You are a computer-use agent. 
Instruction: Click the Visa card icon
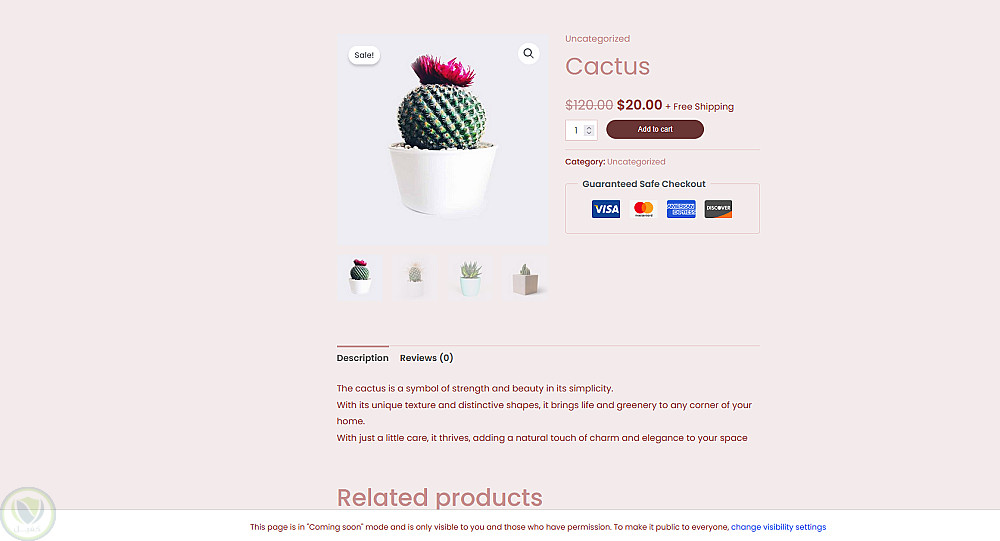click(x=606, y=209)
